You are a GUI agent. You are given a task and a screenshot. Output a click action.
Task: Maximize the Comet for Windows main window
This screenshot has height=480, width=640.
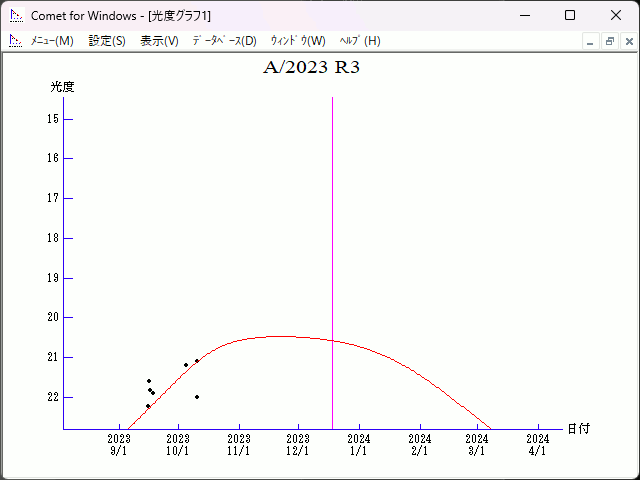pyautogui.click(x=569, y=16)
